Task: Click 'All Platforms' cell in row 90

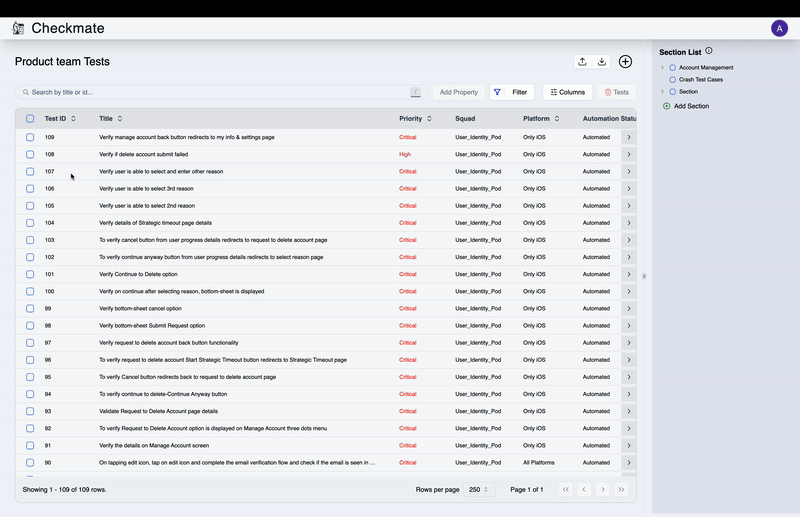Action: [x=538, y=462]
